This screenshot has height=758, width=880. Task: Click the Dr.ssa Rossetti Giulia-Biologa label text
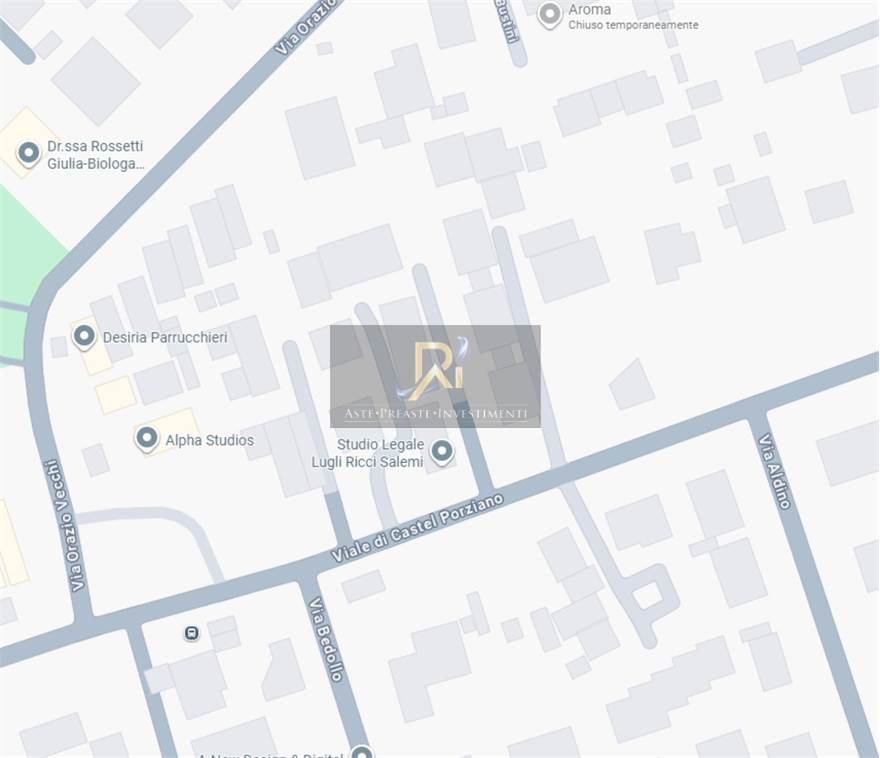(95, 155)
